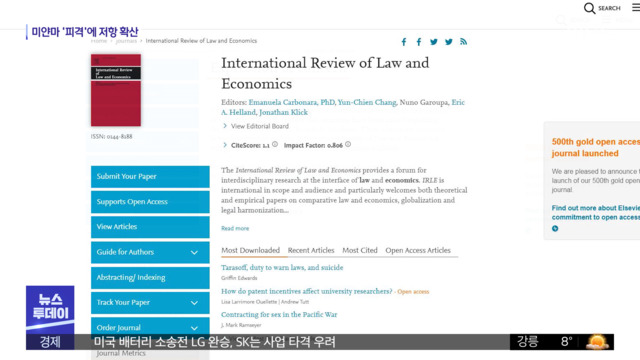The height and width of the screenshot is (360, 640).
Task: Switch to Open Access Articles tab
Action: pos(418,250)
